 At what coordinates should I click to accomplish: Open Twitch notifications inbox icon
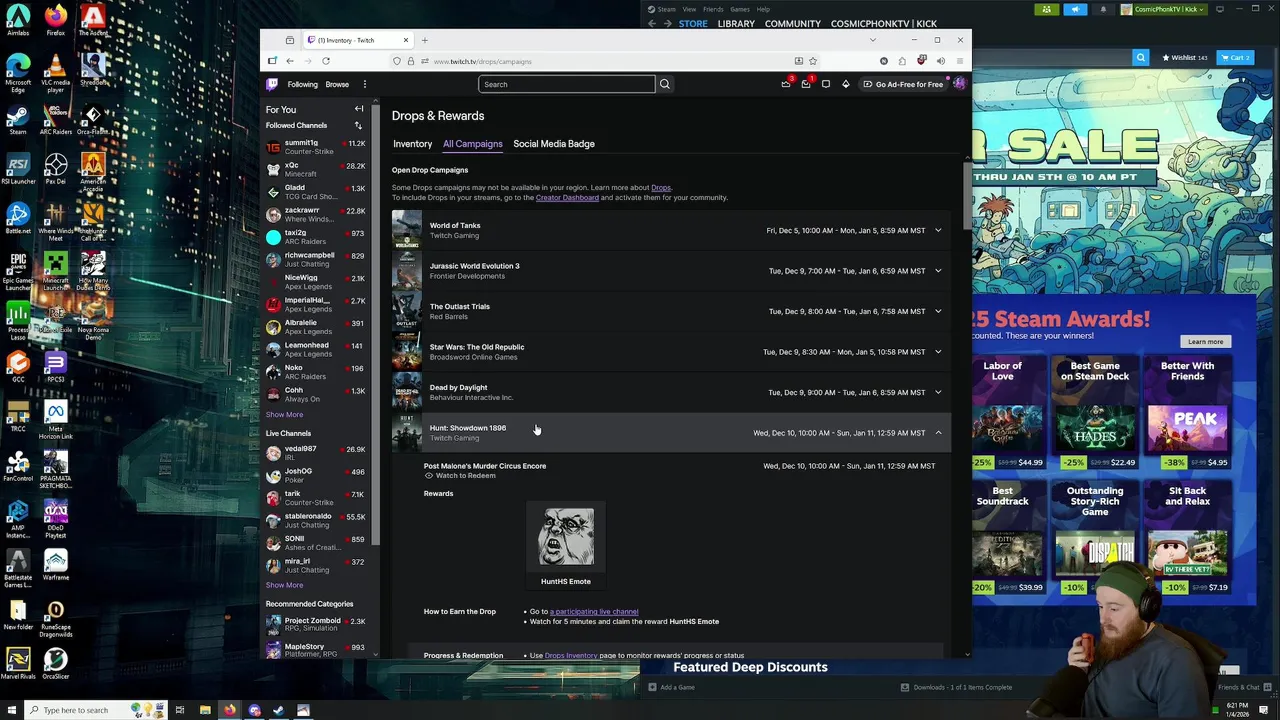pyautogui.click(x=806, y=84)
